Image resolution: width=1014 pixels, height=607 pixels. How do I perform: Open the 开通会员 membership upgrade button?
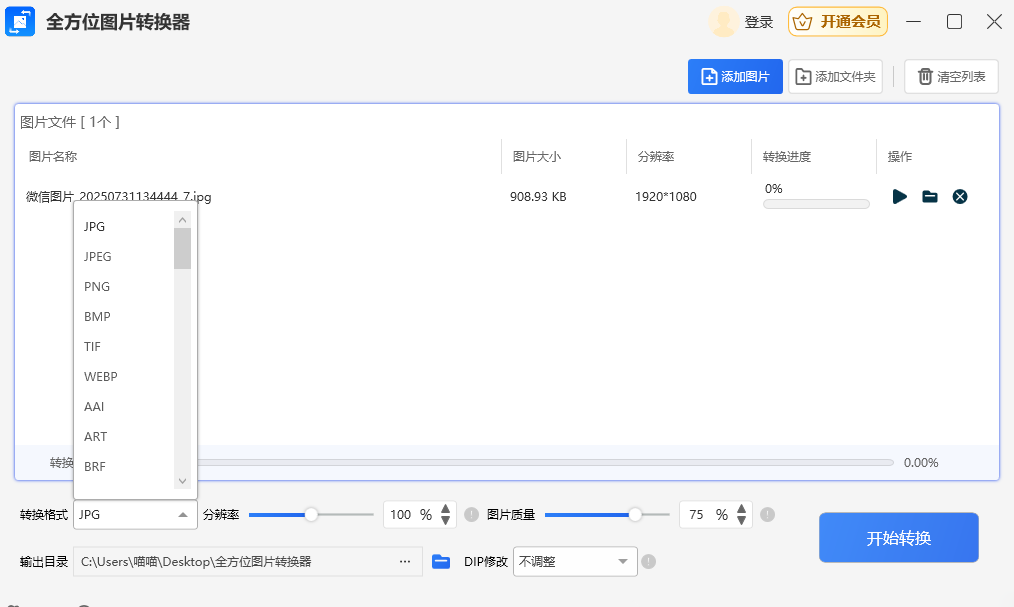838,22
